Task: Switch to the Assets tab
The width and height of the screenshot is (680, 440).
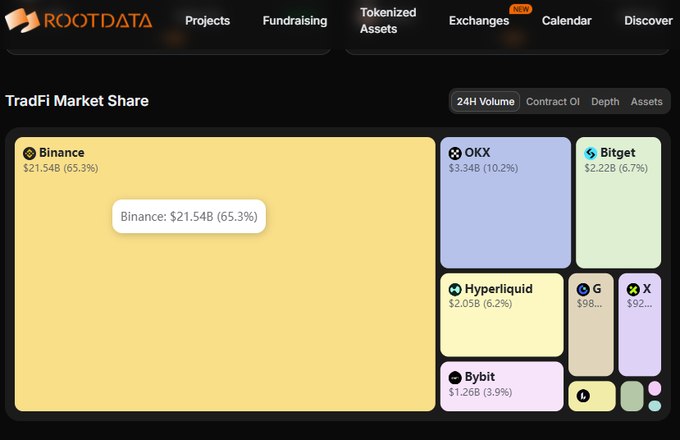Action: [x=646, y=101]
